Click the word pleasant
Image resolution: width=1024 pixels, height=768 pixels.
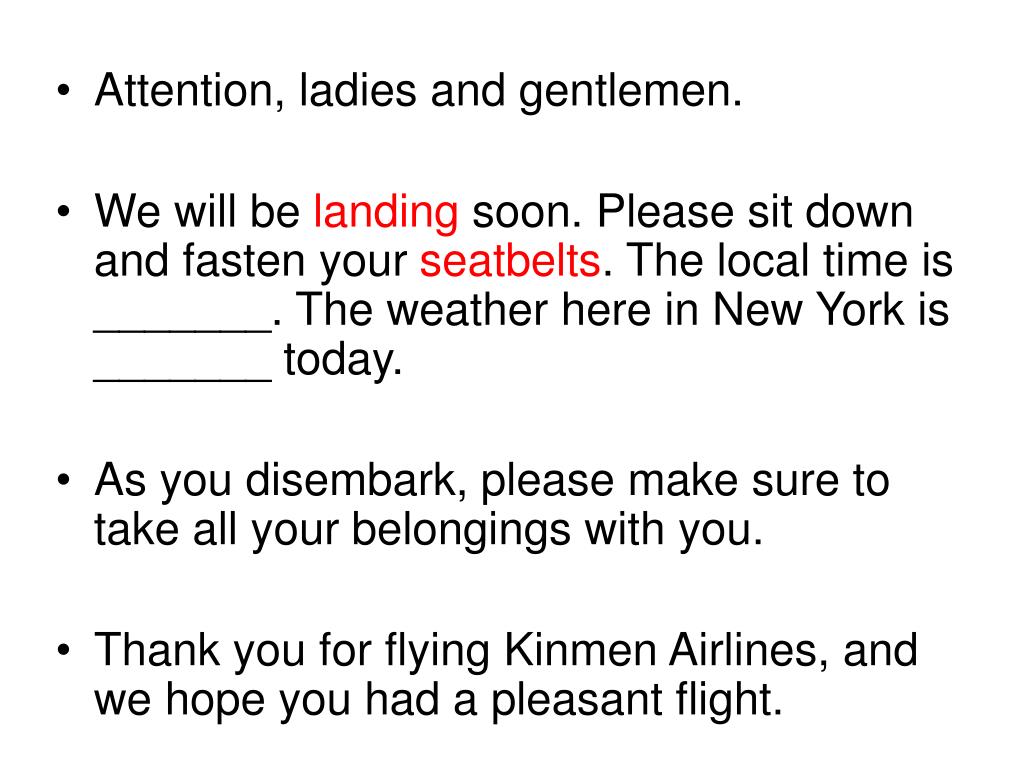[575, 701]
